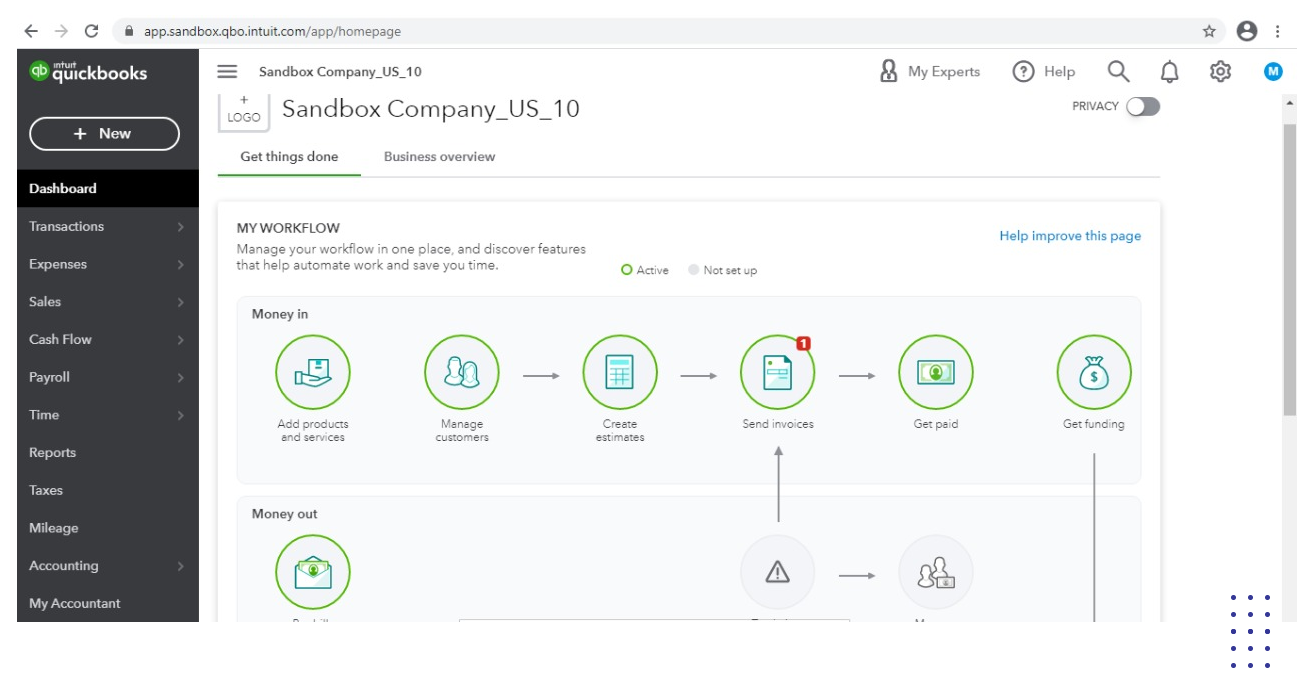Switch to the Get things done tab
The width and height of the screenshot is (1311, 692).
point(289,157)
